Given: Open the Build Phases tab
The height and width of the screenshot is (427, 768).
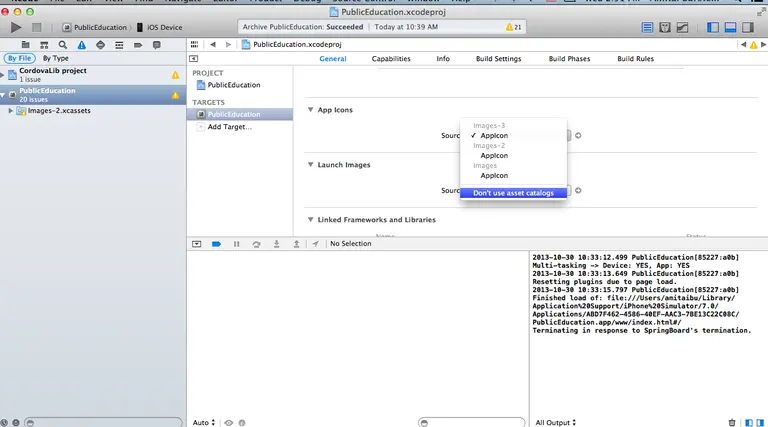Looking at the screenshot, I should pos(569,59).
